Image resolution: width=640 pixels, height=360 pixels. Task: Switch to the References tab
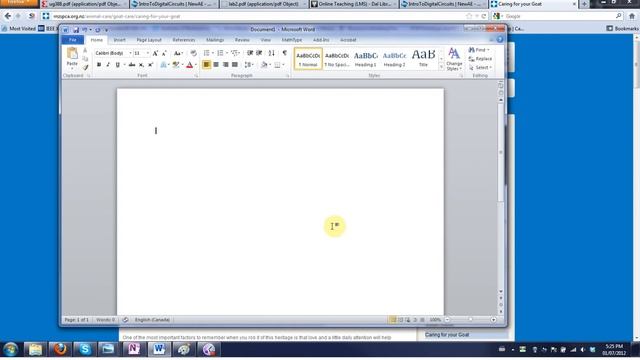pos(184,40)
